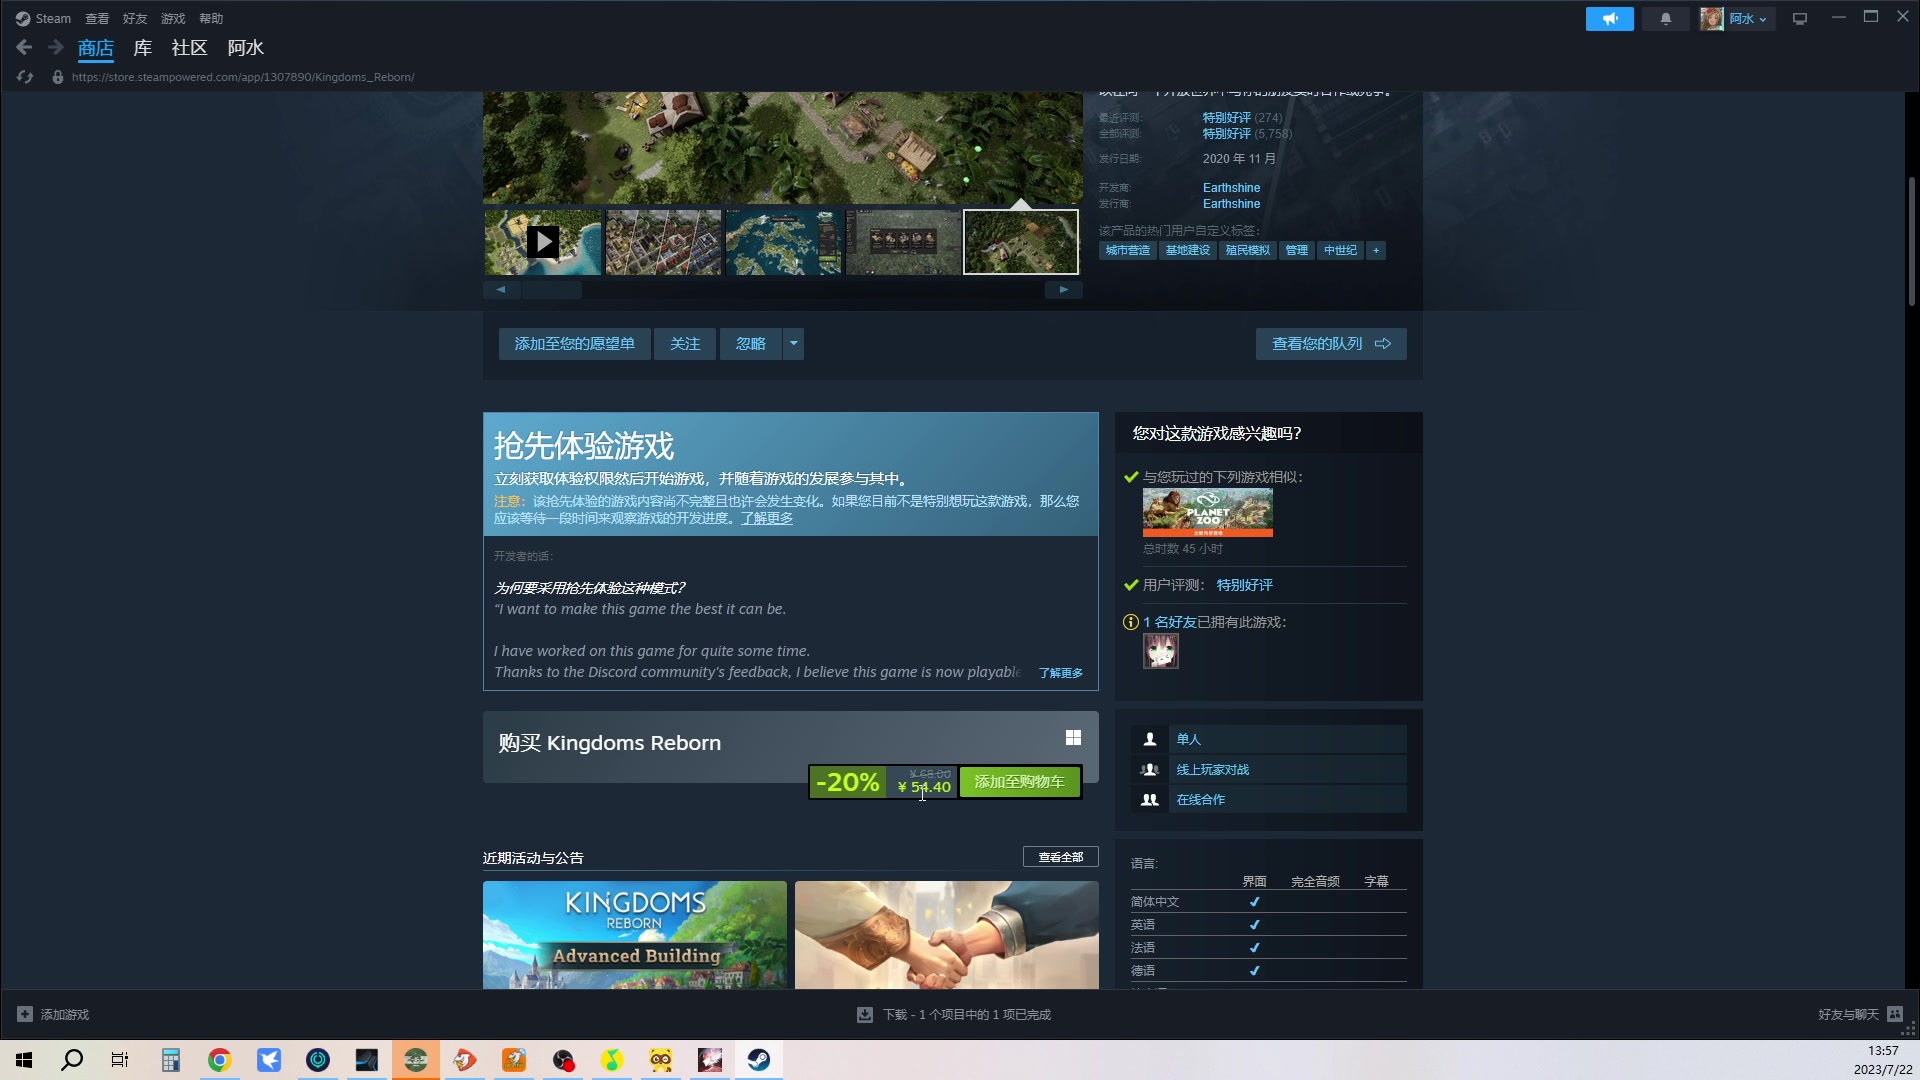Open Windows Start menu
Viewport: 1920px width, 1080px height.
coord(24,1060)
